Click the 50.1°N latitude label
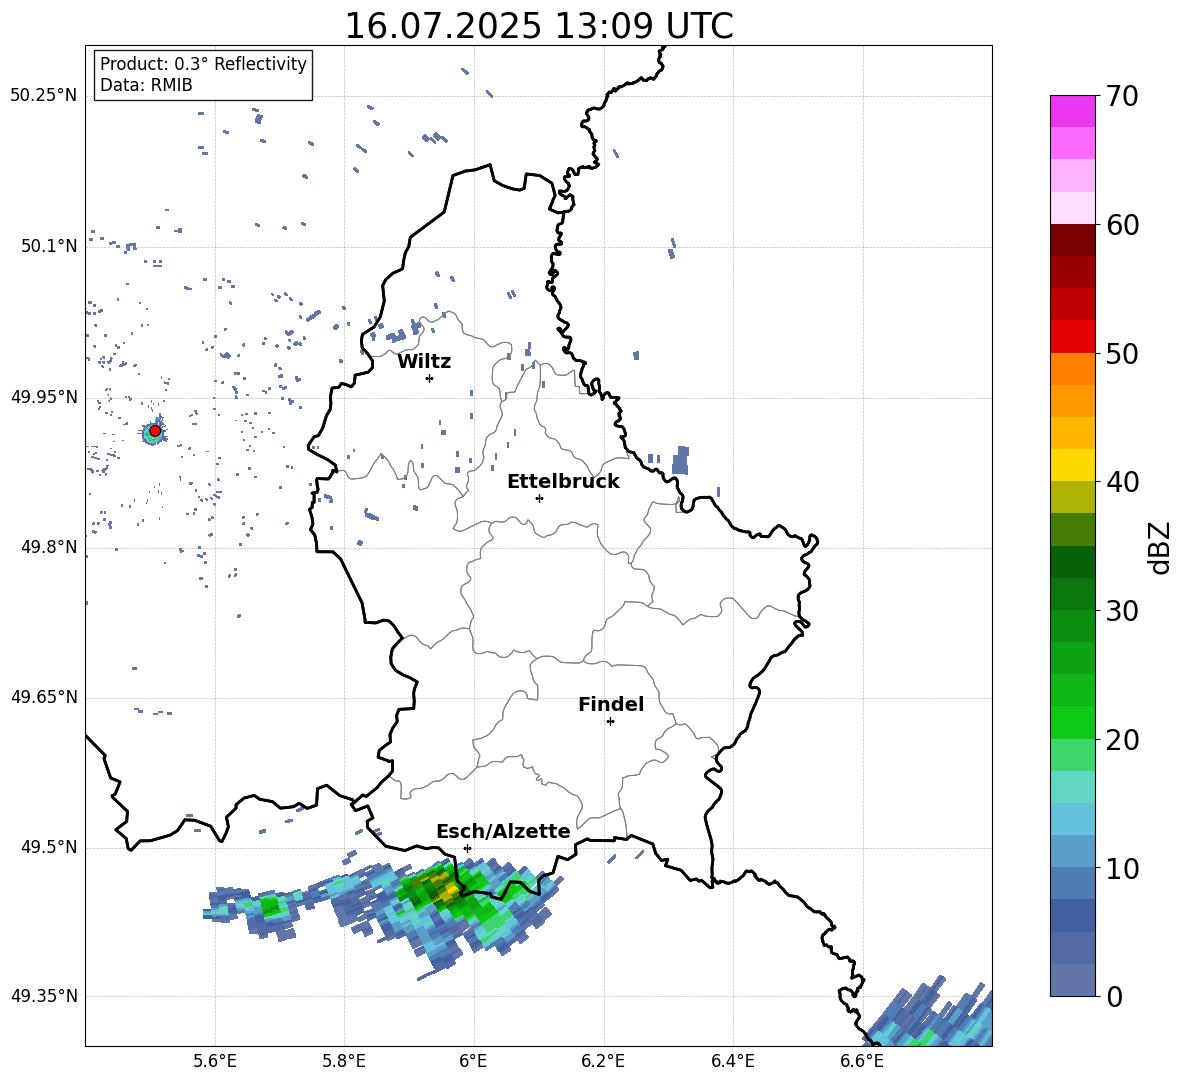The width and height of the screenshot is (1184, 1081). click(x=49, y=247)
